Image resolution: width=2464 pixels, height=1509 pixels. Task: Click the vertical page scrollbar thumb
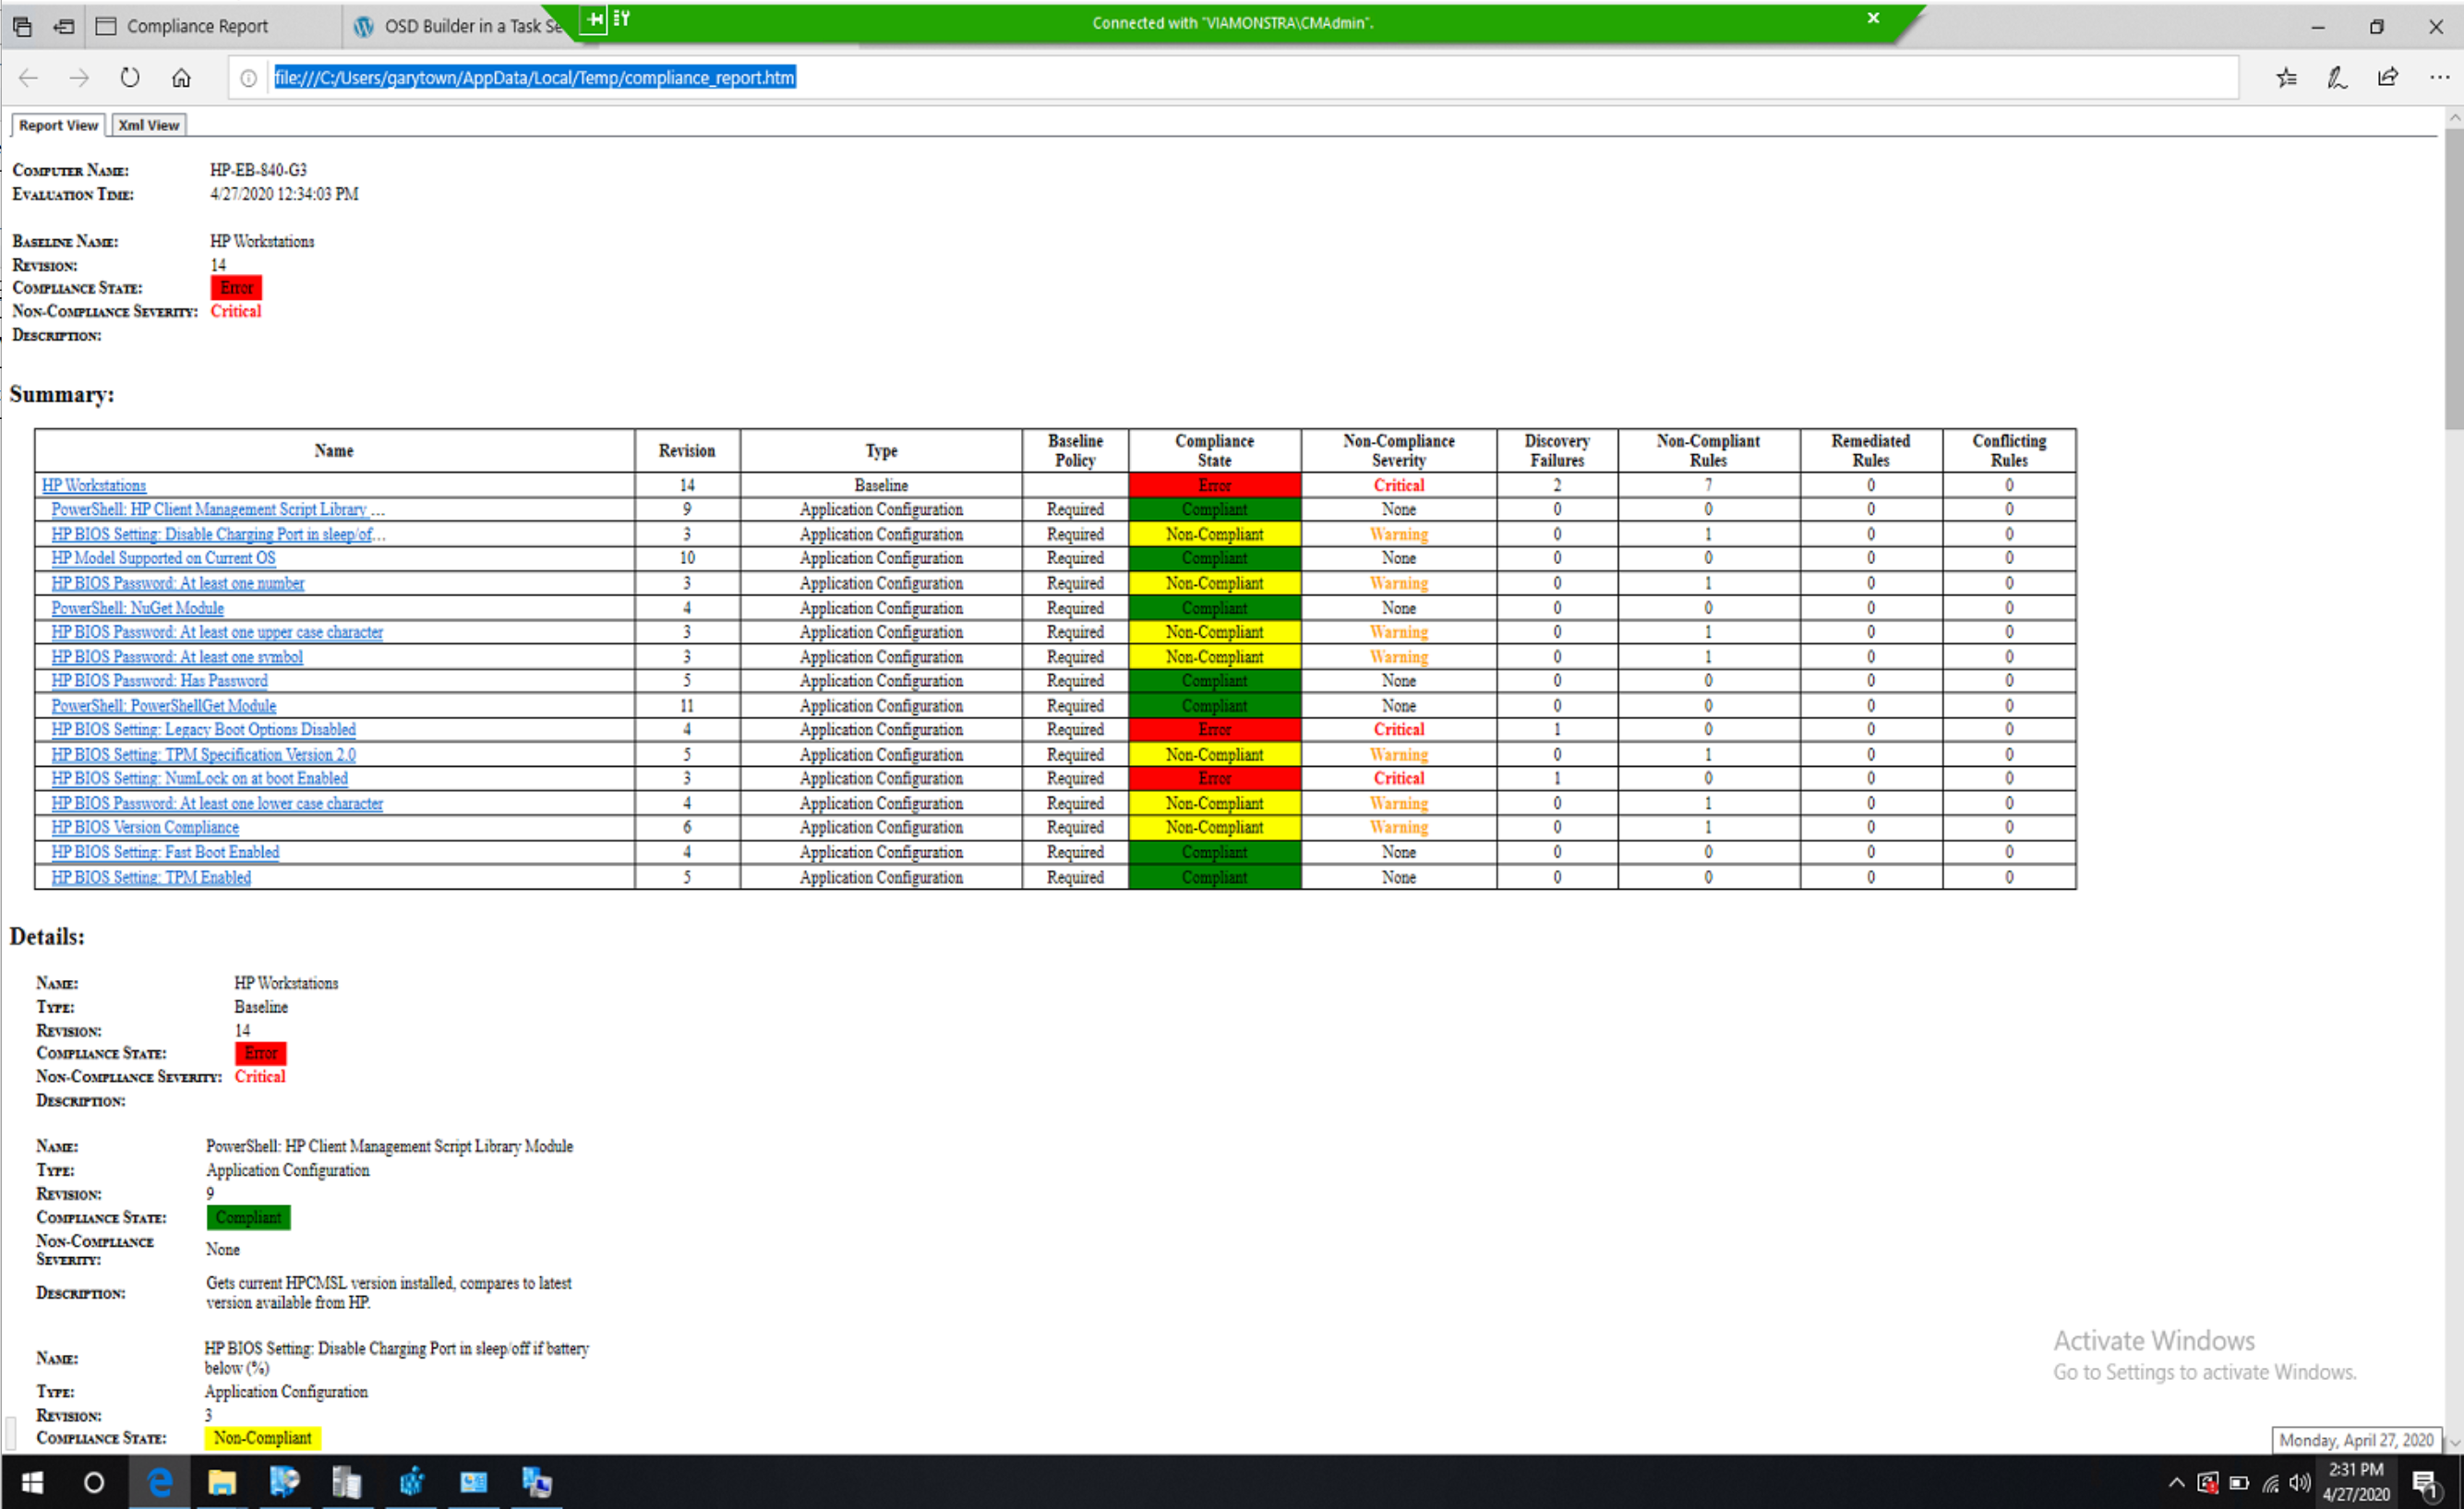(x=2453, y=280)
